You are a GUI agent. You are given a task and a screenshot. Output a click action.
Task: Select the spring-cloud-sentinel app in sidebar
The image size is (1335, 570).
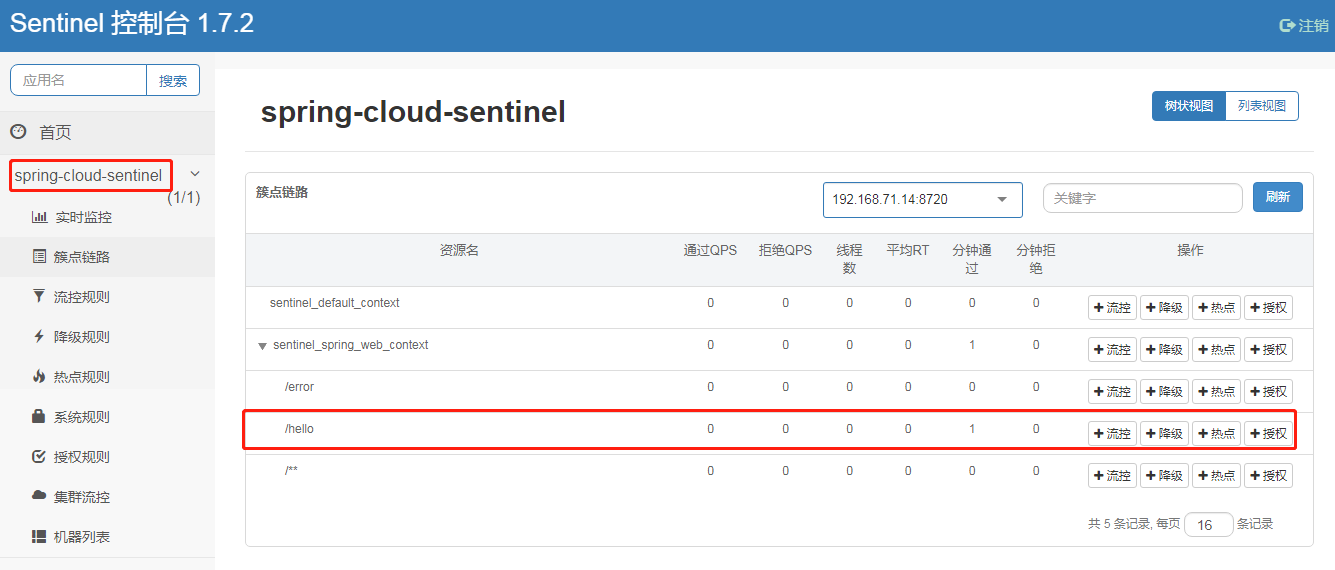(88, 176)
